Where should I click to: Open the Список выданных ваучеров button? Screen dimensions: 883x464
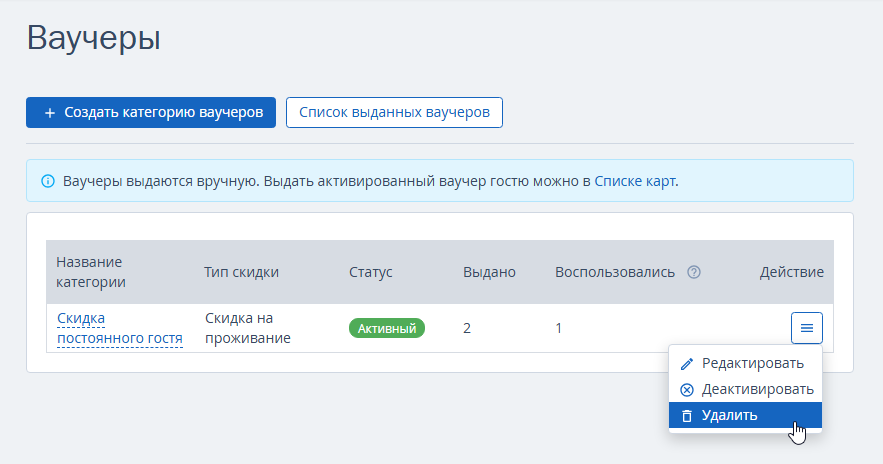(394, 113)
